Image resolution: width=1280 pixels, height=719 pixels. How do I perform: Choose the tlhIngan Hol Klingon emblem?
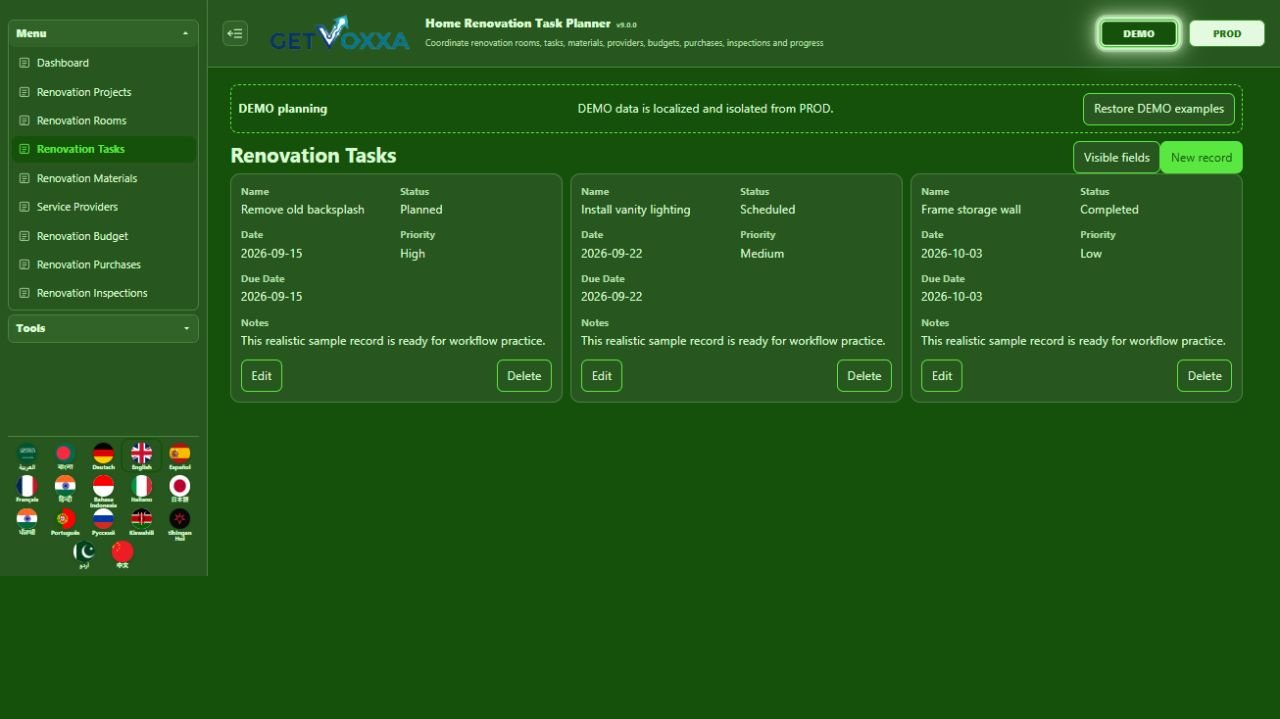click(x=180, y=525)
